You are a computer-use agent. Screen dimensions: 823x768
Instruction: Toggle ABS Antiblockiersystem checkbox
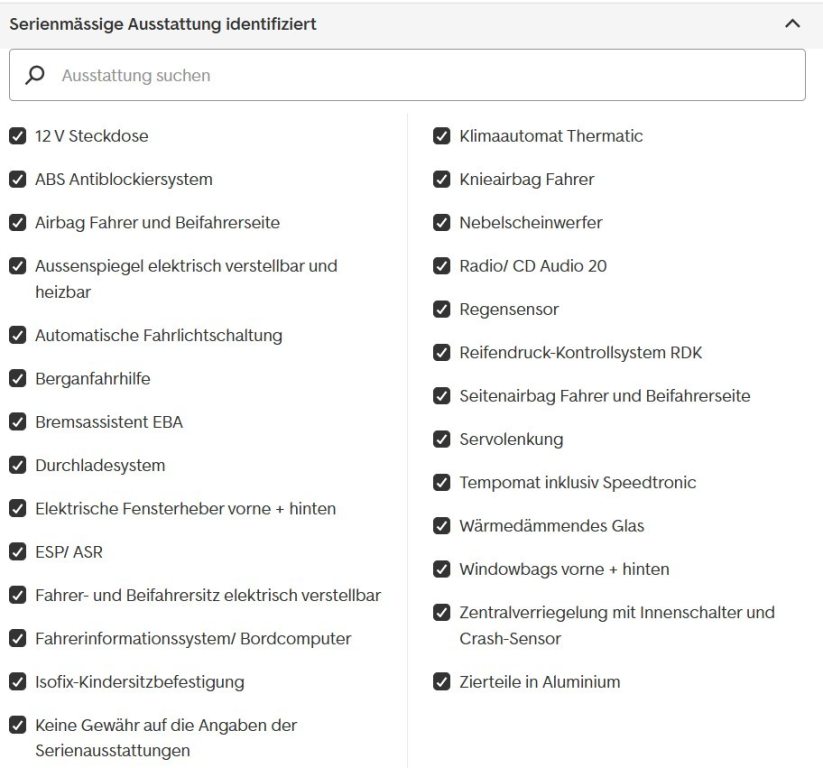point(18,179)
